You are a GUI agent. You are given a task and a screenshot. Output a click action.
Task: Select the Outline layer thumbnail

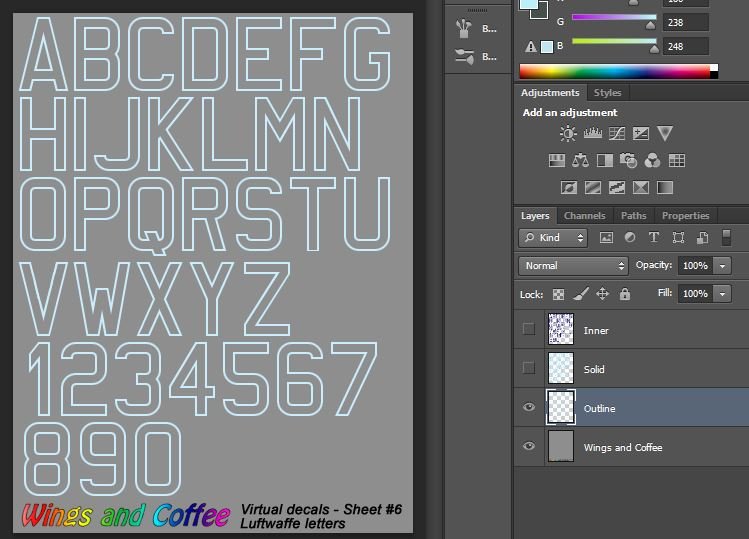coord(561,407)
